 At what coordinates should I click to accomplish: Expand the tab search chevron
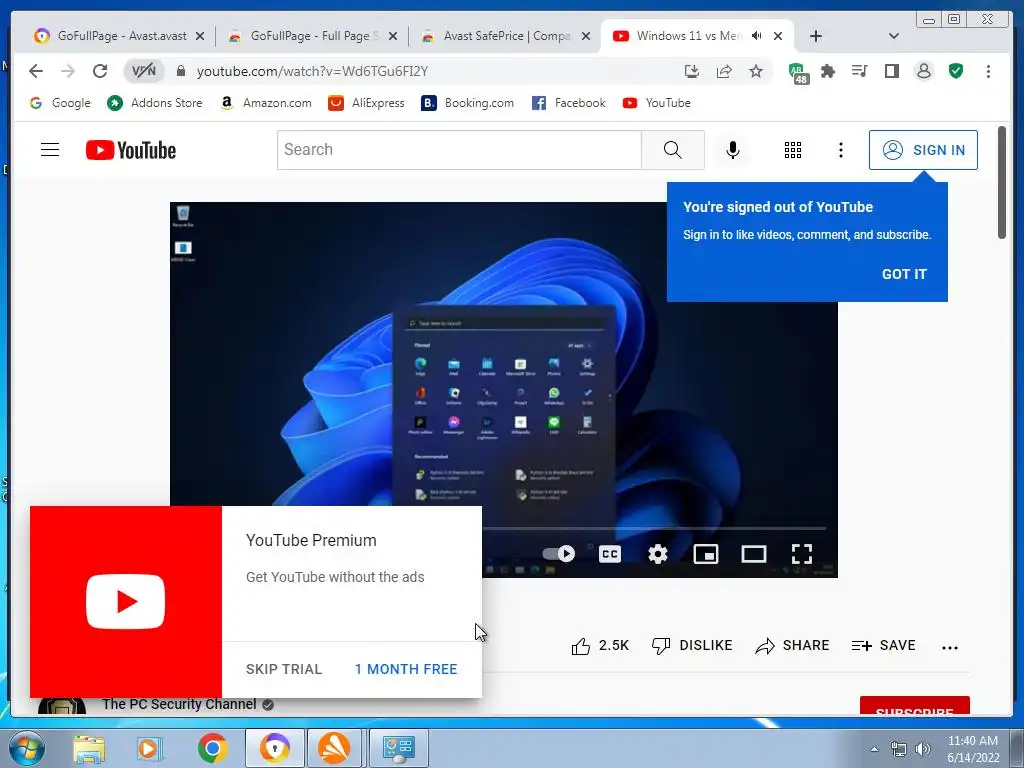pos(893,36)
